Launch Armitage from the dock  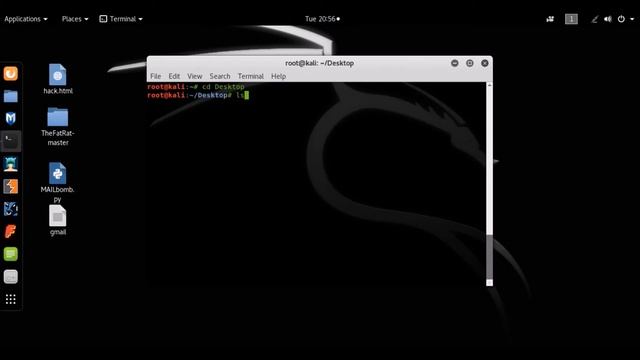click(11, 164)
